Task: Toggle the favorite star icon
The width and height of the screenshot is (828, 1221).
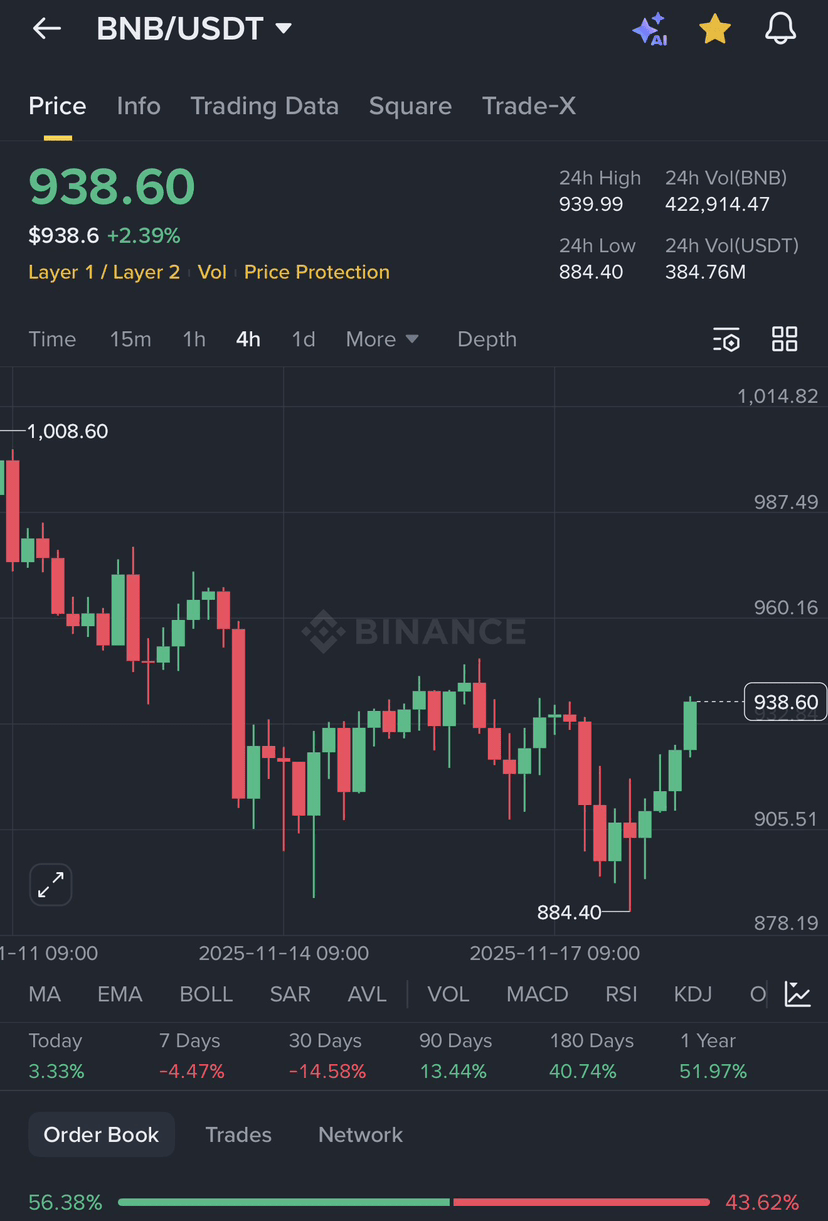Action: (x=715, y=29)
